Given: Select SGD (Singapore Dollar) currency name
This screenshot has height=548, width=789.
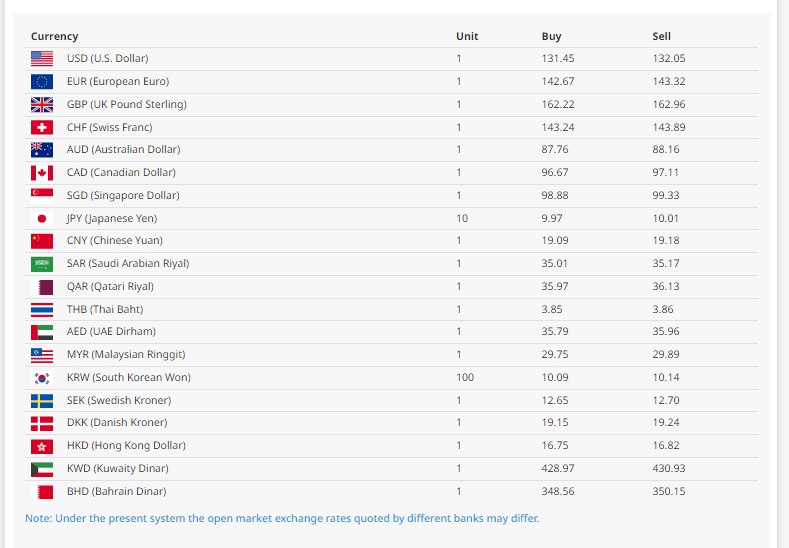Looking at the screenshot, I should point(123,195).
